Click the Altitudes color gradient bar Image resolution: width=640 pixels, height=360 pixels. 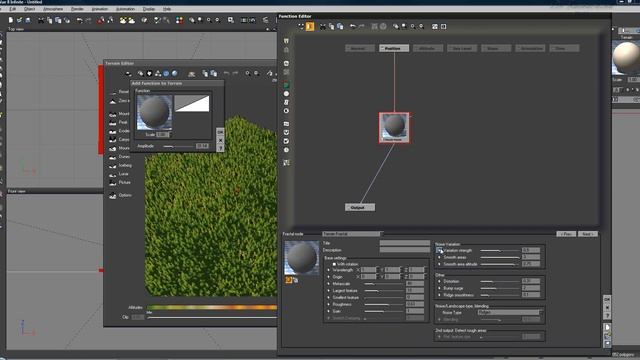click(212, 307)
